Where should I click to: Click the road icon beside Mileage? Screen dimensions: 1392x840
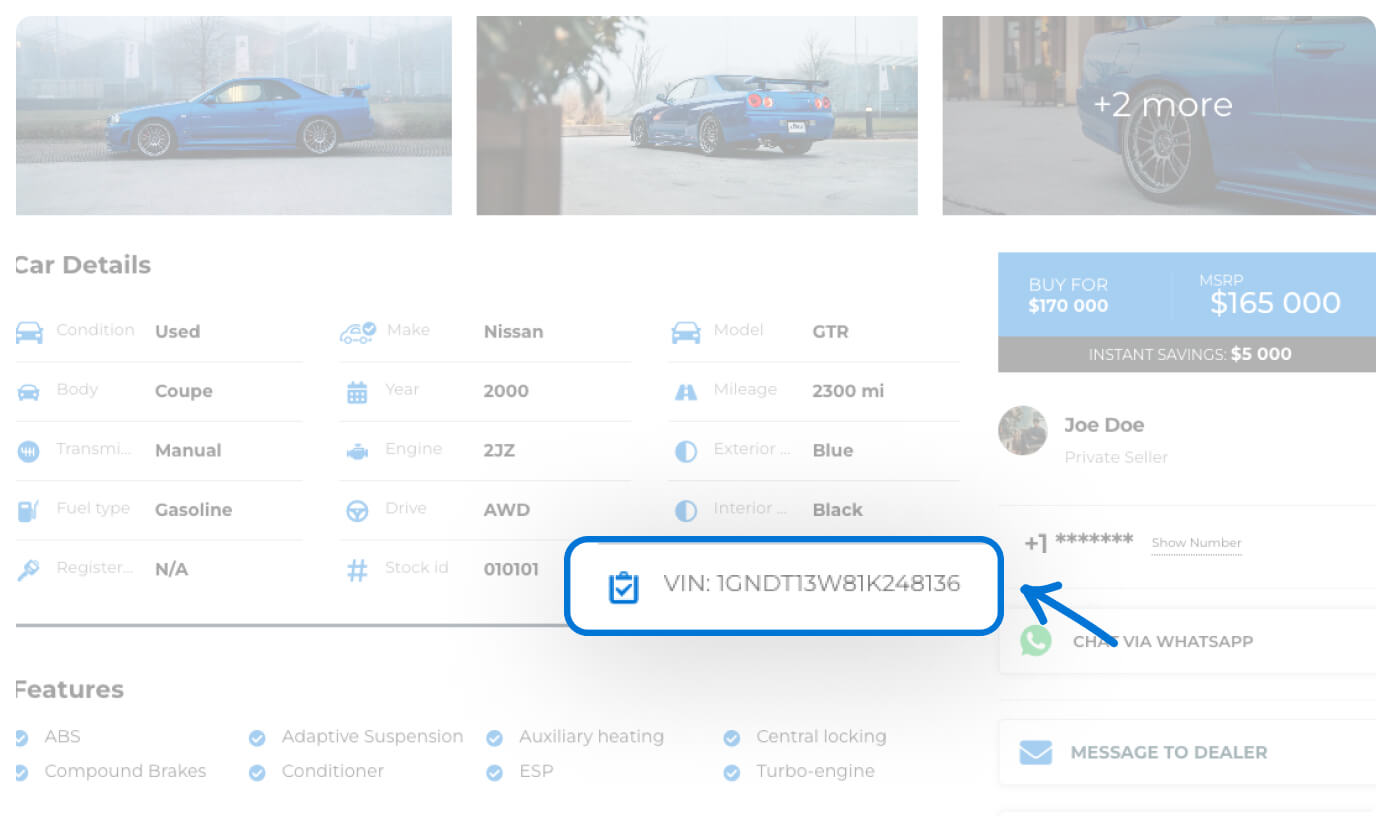click(x=686, y=391)
